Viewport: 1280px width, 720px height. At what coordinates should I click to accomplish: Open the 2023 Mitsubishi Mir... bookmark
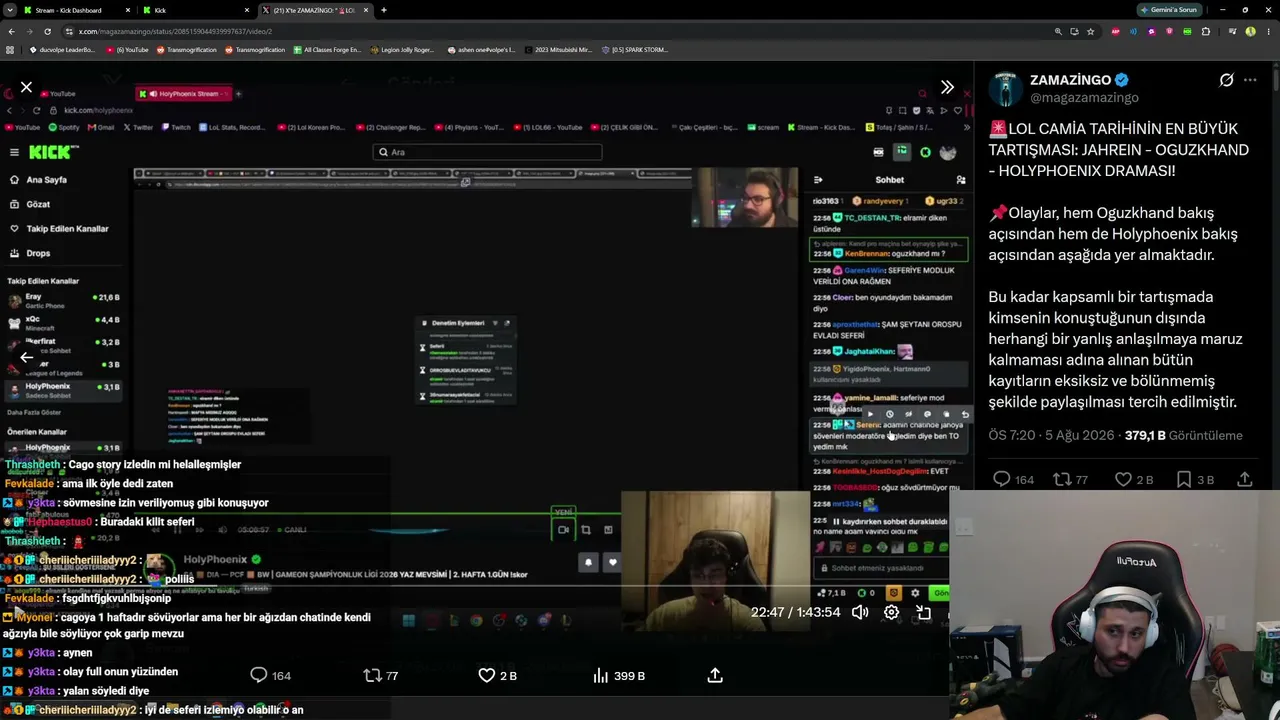[x=558, y=50]
